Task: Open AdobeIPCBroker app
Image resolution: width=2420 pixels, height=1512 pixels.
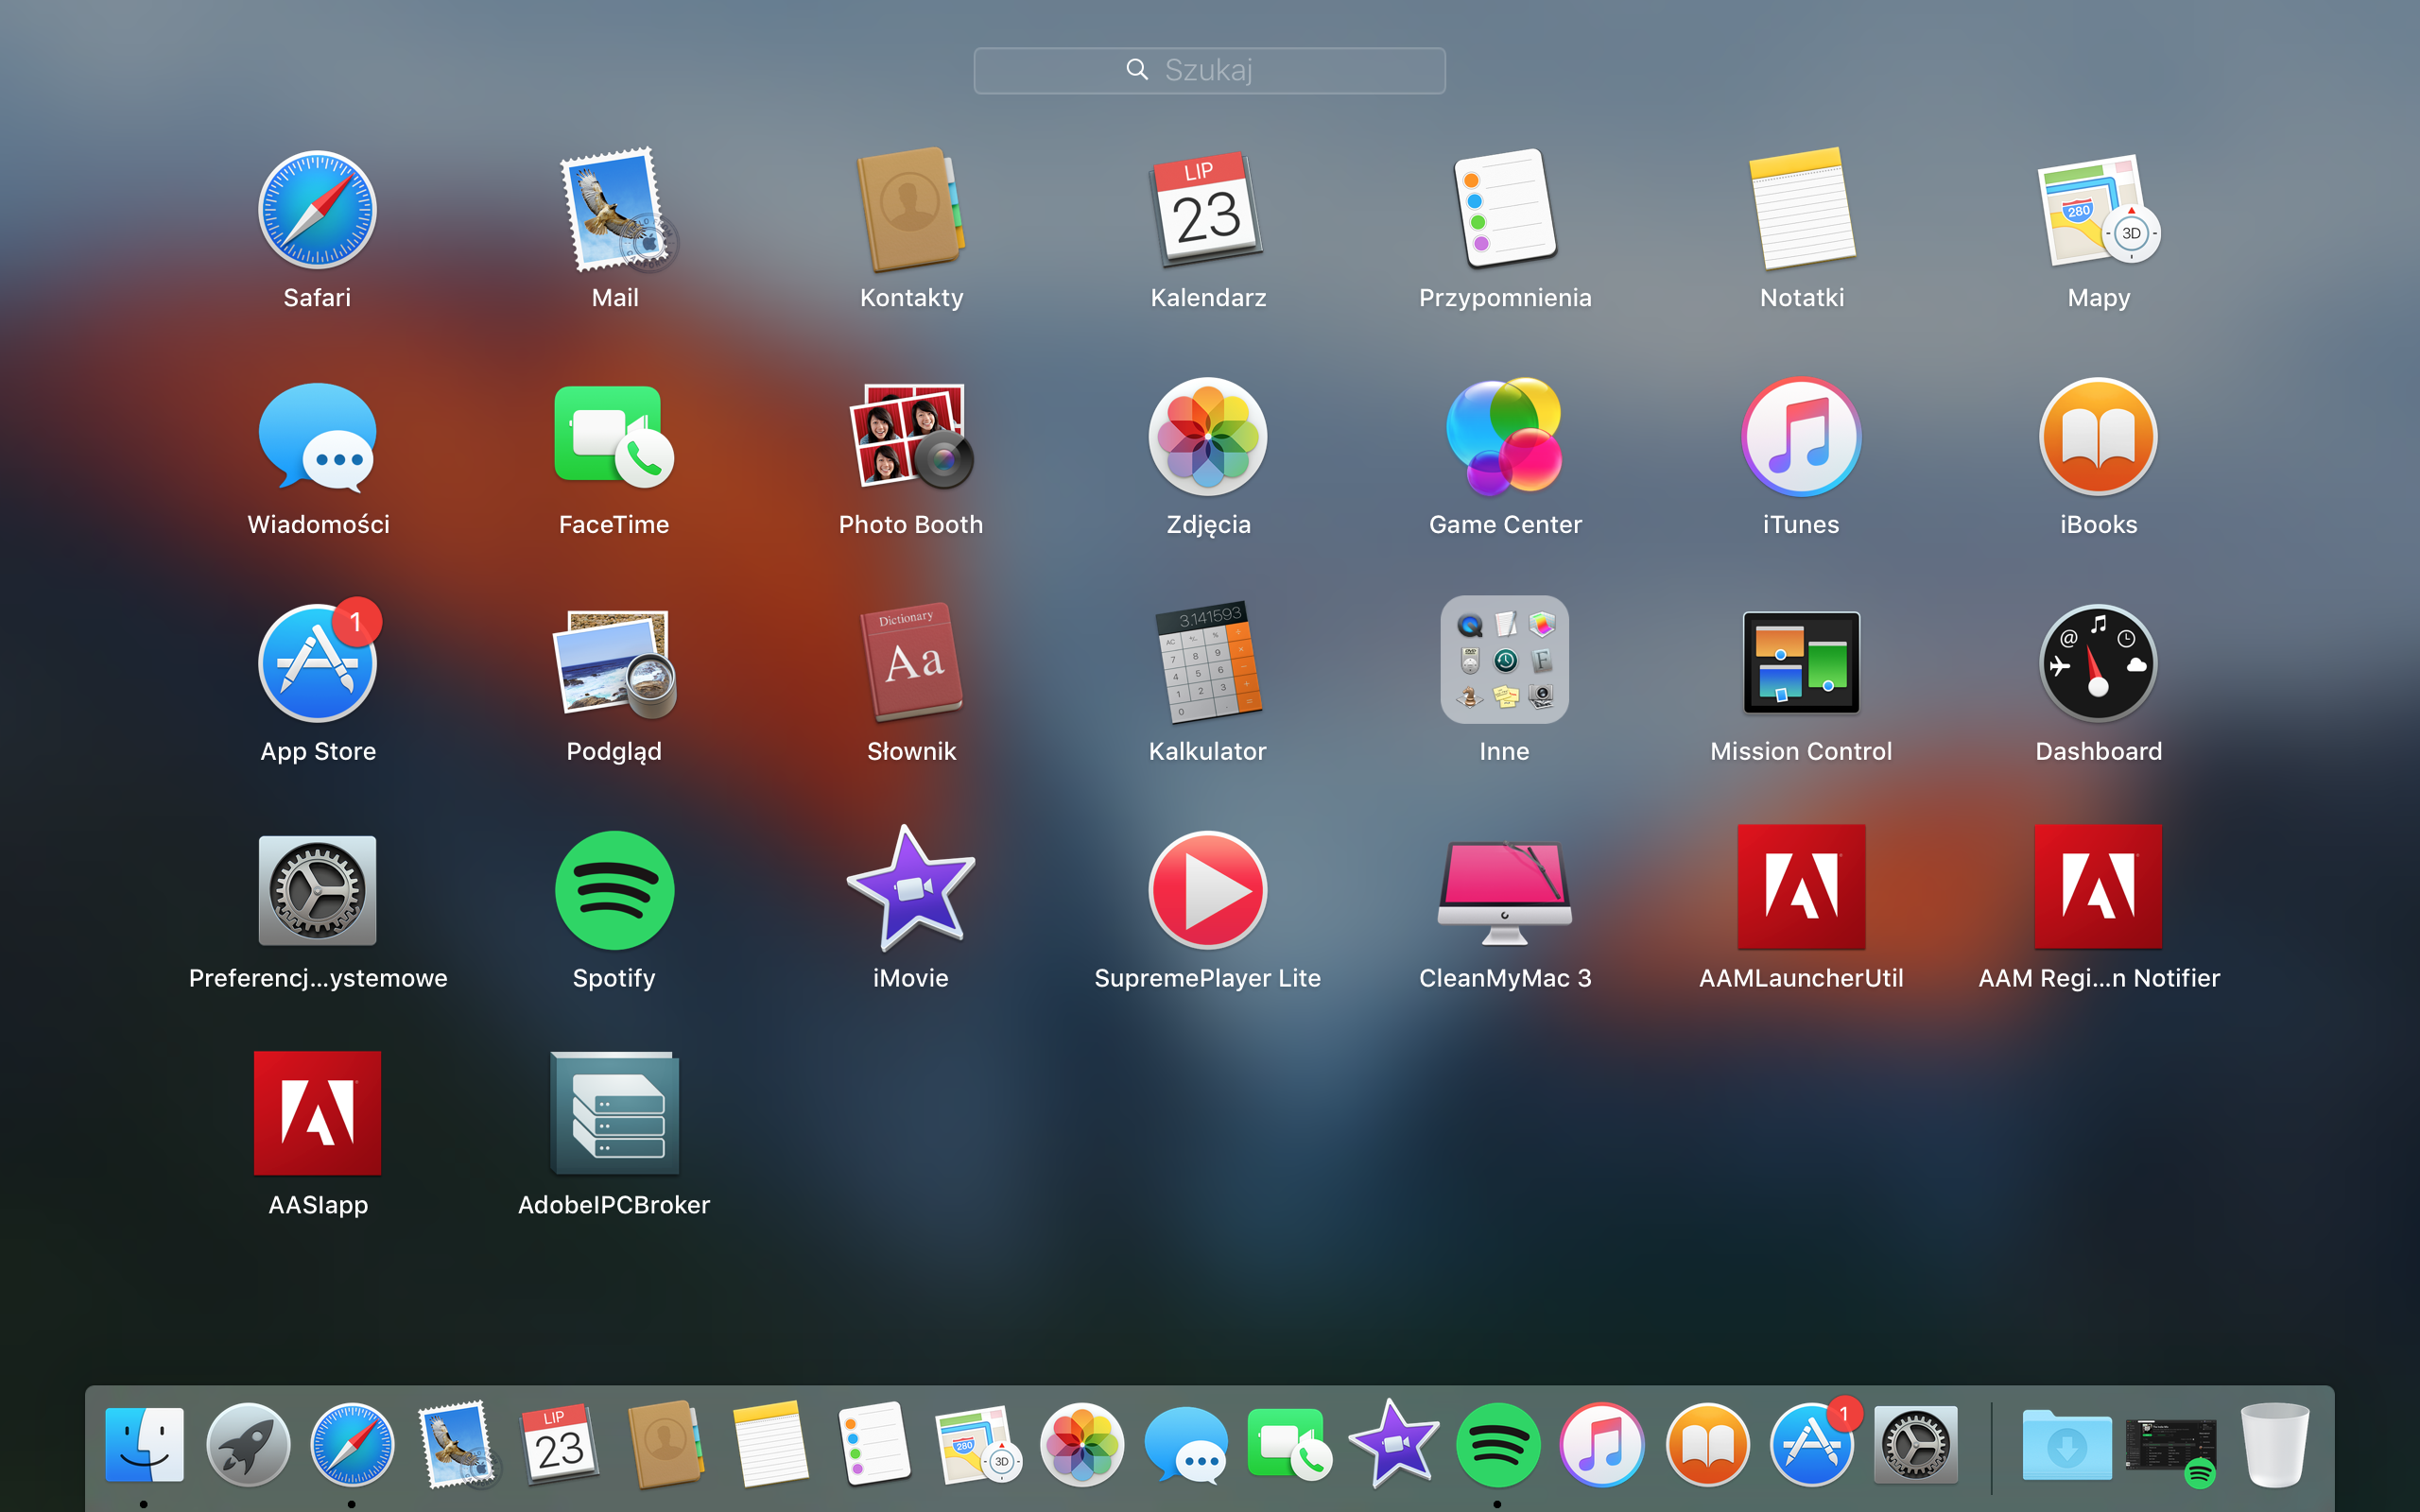Action: [615, 1113]
